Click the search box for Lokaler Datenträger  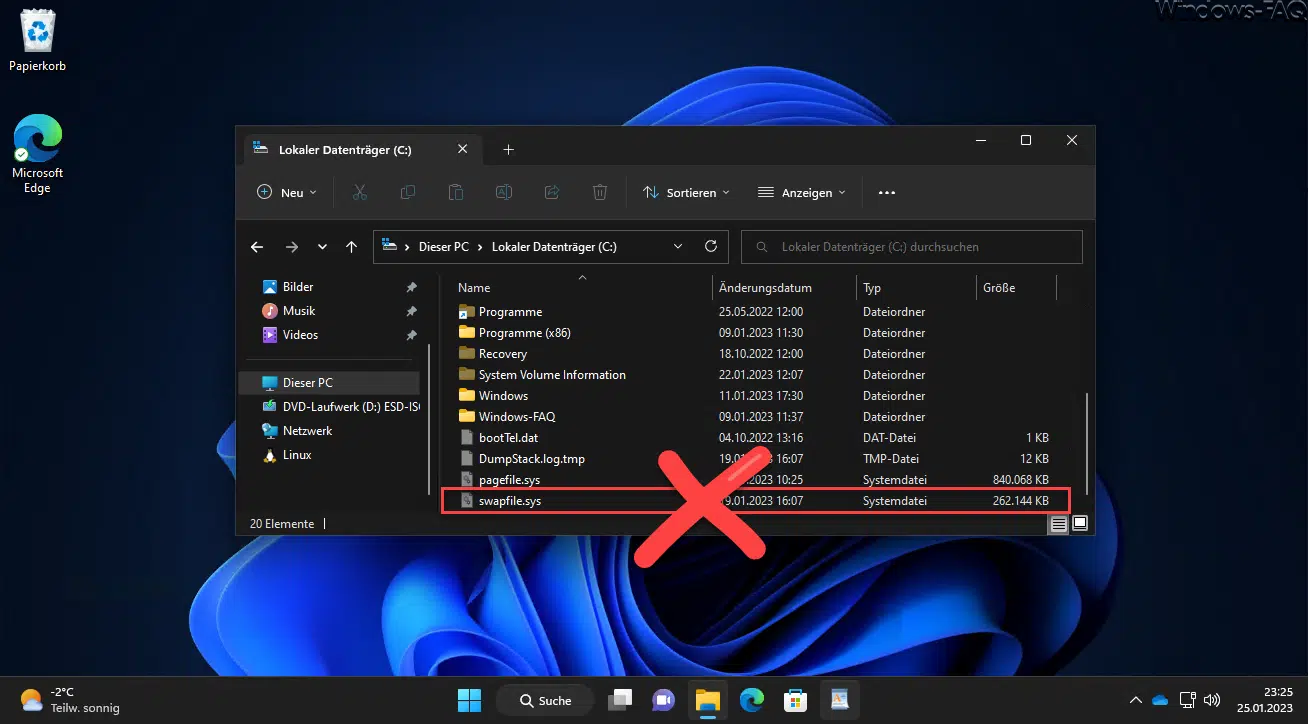[x=912, y=246]
